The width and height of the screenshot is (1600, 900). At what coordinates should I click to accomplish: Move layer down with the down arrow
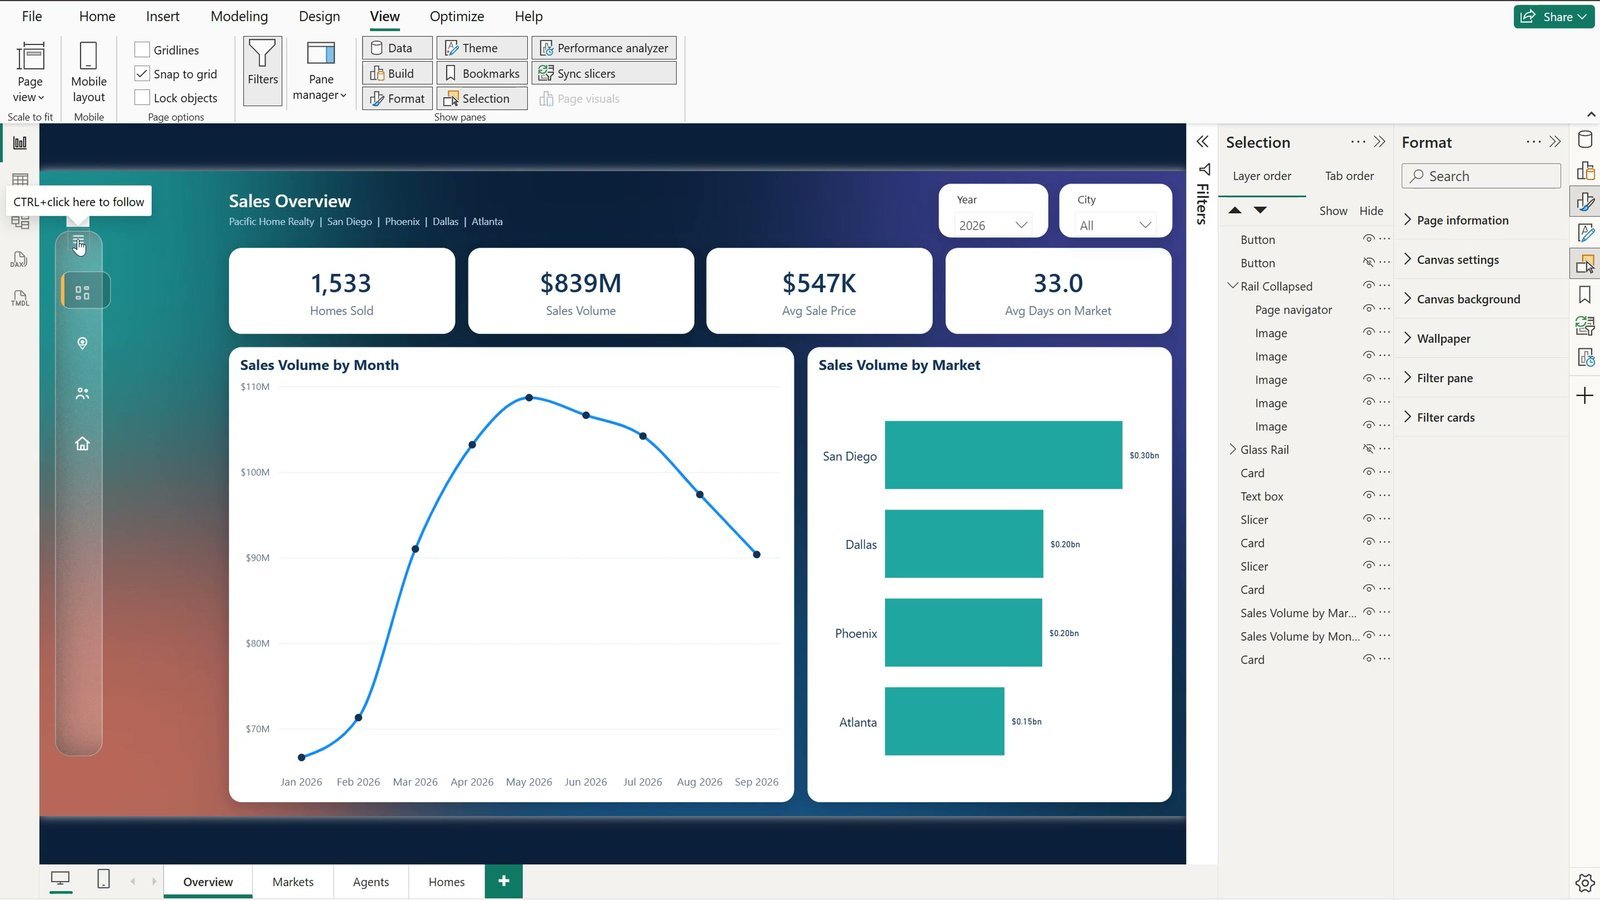coord(1260,210)
